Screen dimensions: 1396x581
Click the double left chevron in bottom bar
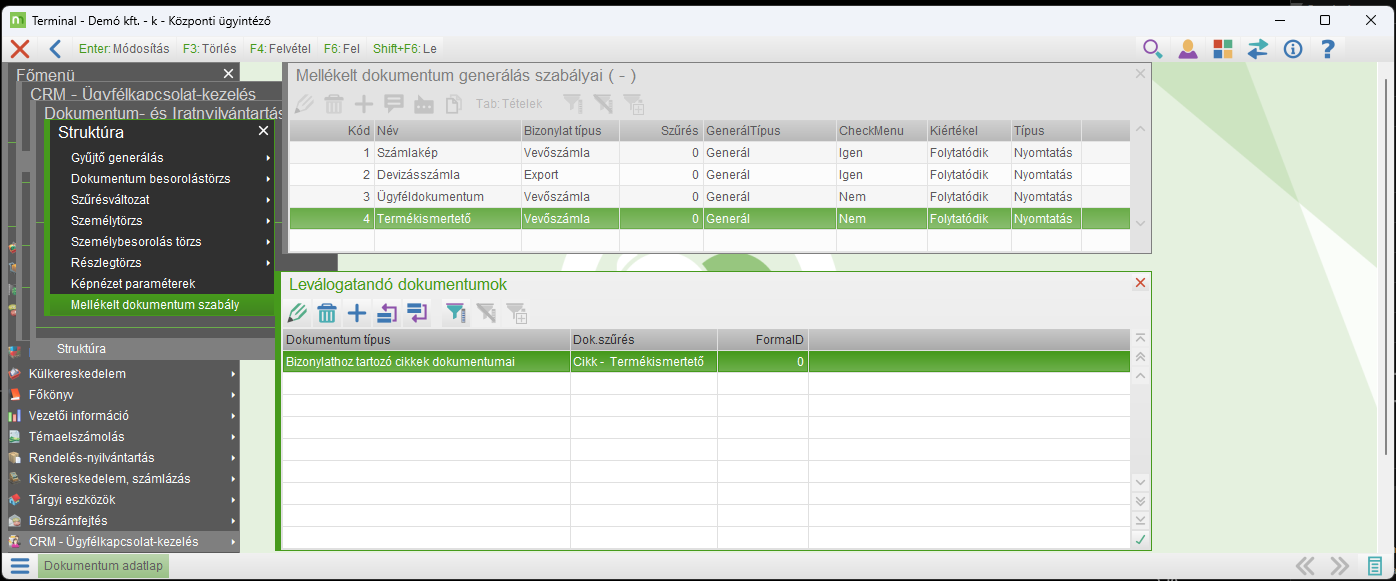coord(1306,566)
